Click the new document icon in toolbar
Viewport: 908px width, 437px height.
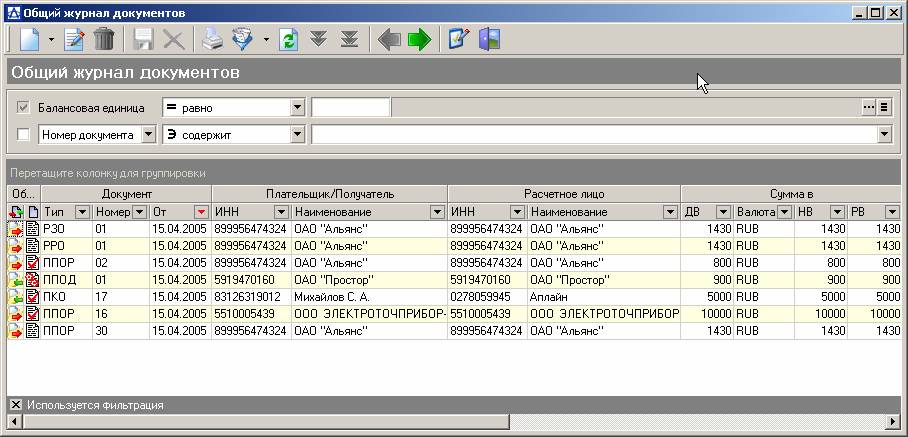[x=30, y=40]
